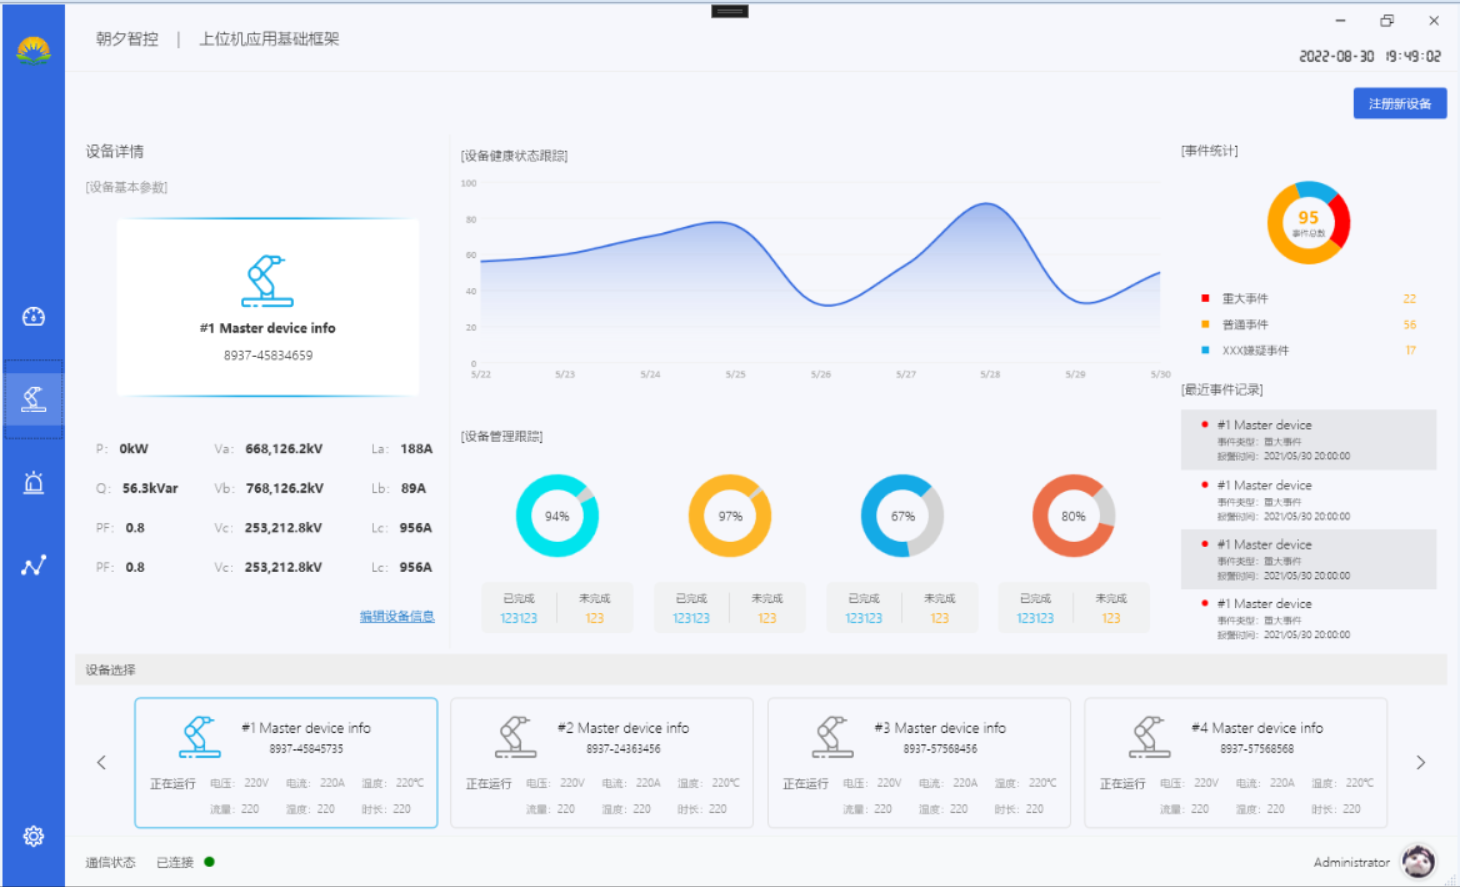Show next devices with right chevron
Viewport: 1460px width, 889px height.
click(1420, 763)
